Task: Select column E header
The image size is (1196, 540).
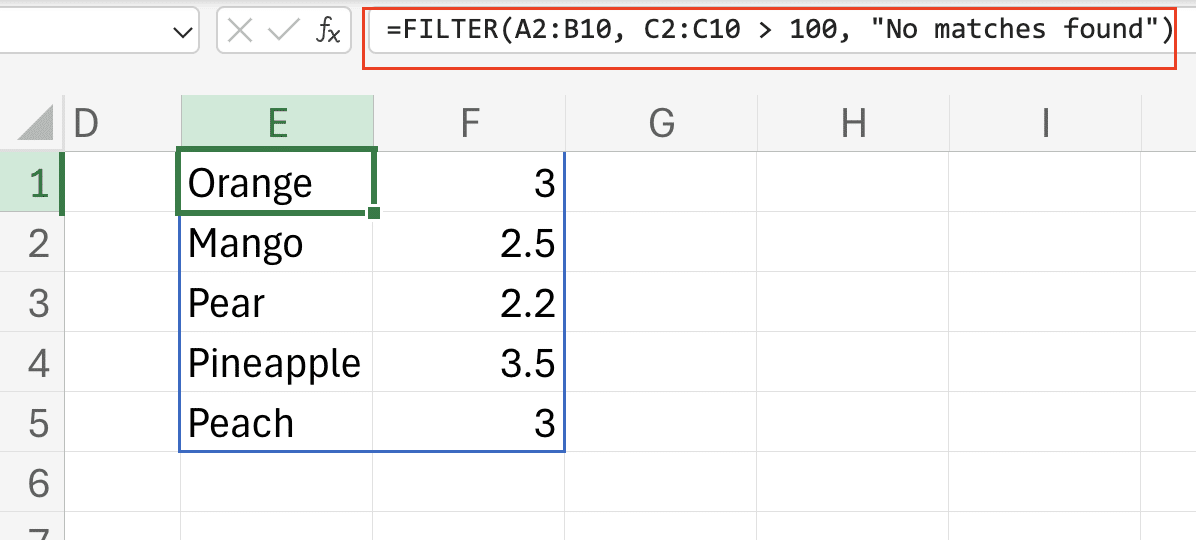Action: (x=277, y=122)
